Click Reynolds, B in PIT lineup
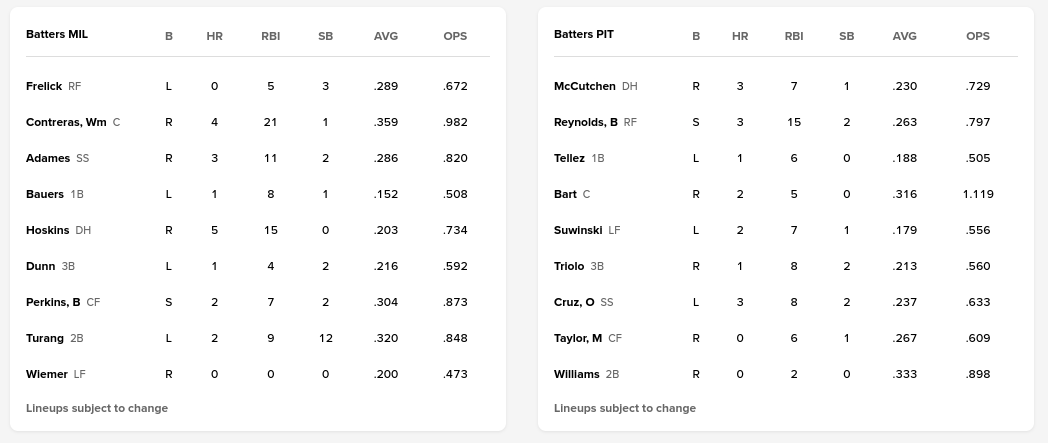1048x443 pixels. click(586, 122)
